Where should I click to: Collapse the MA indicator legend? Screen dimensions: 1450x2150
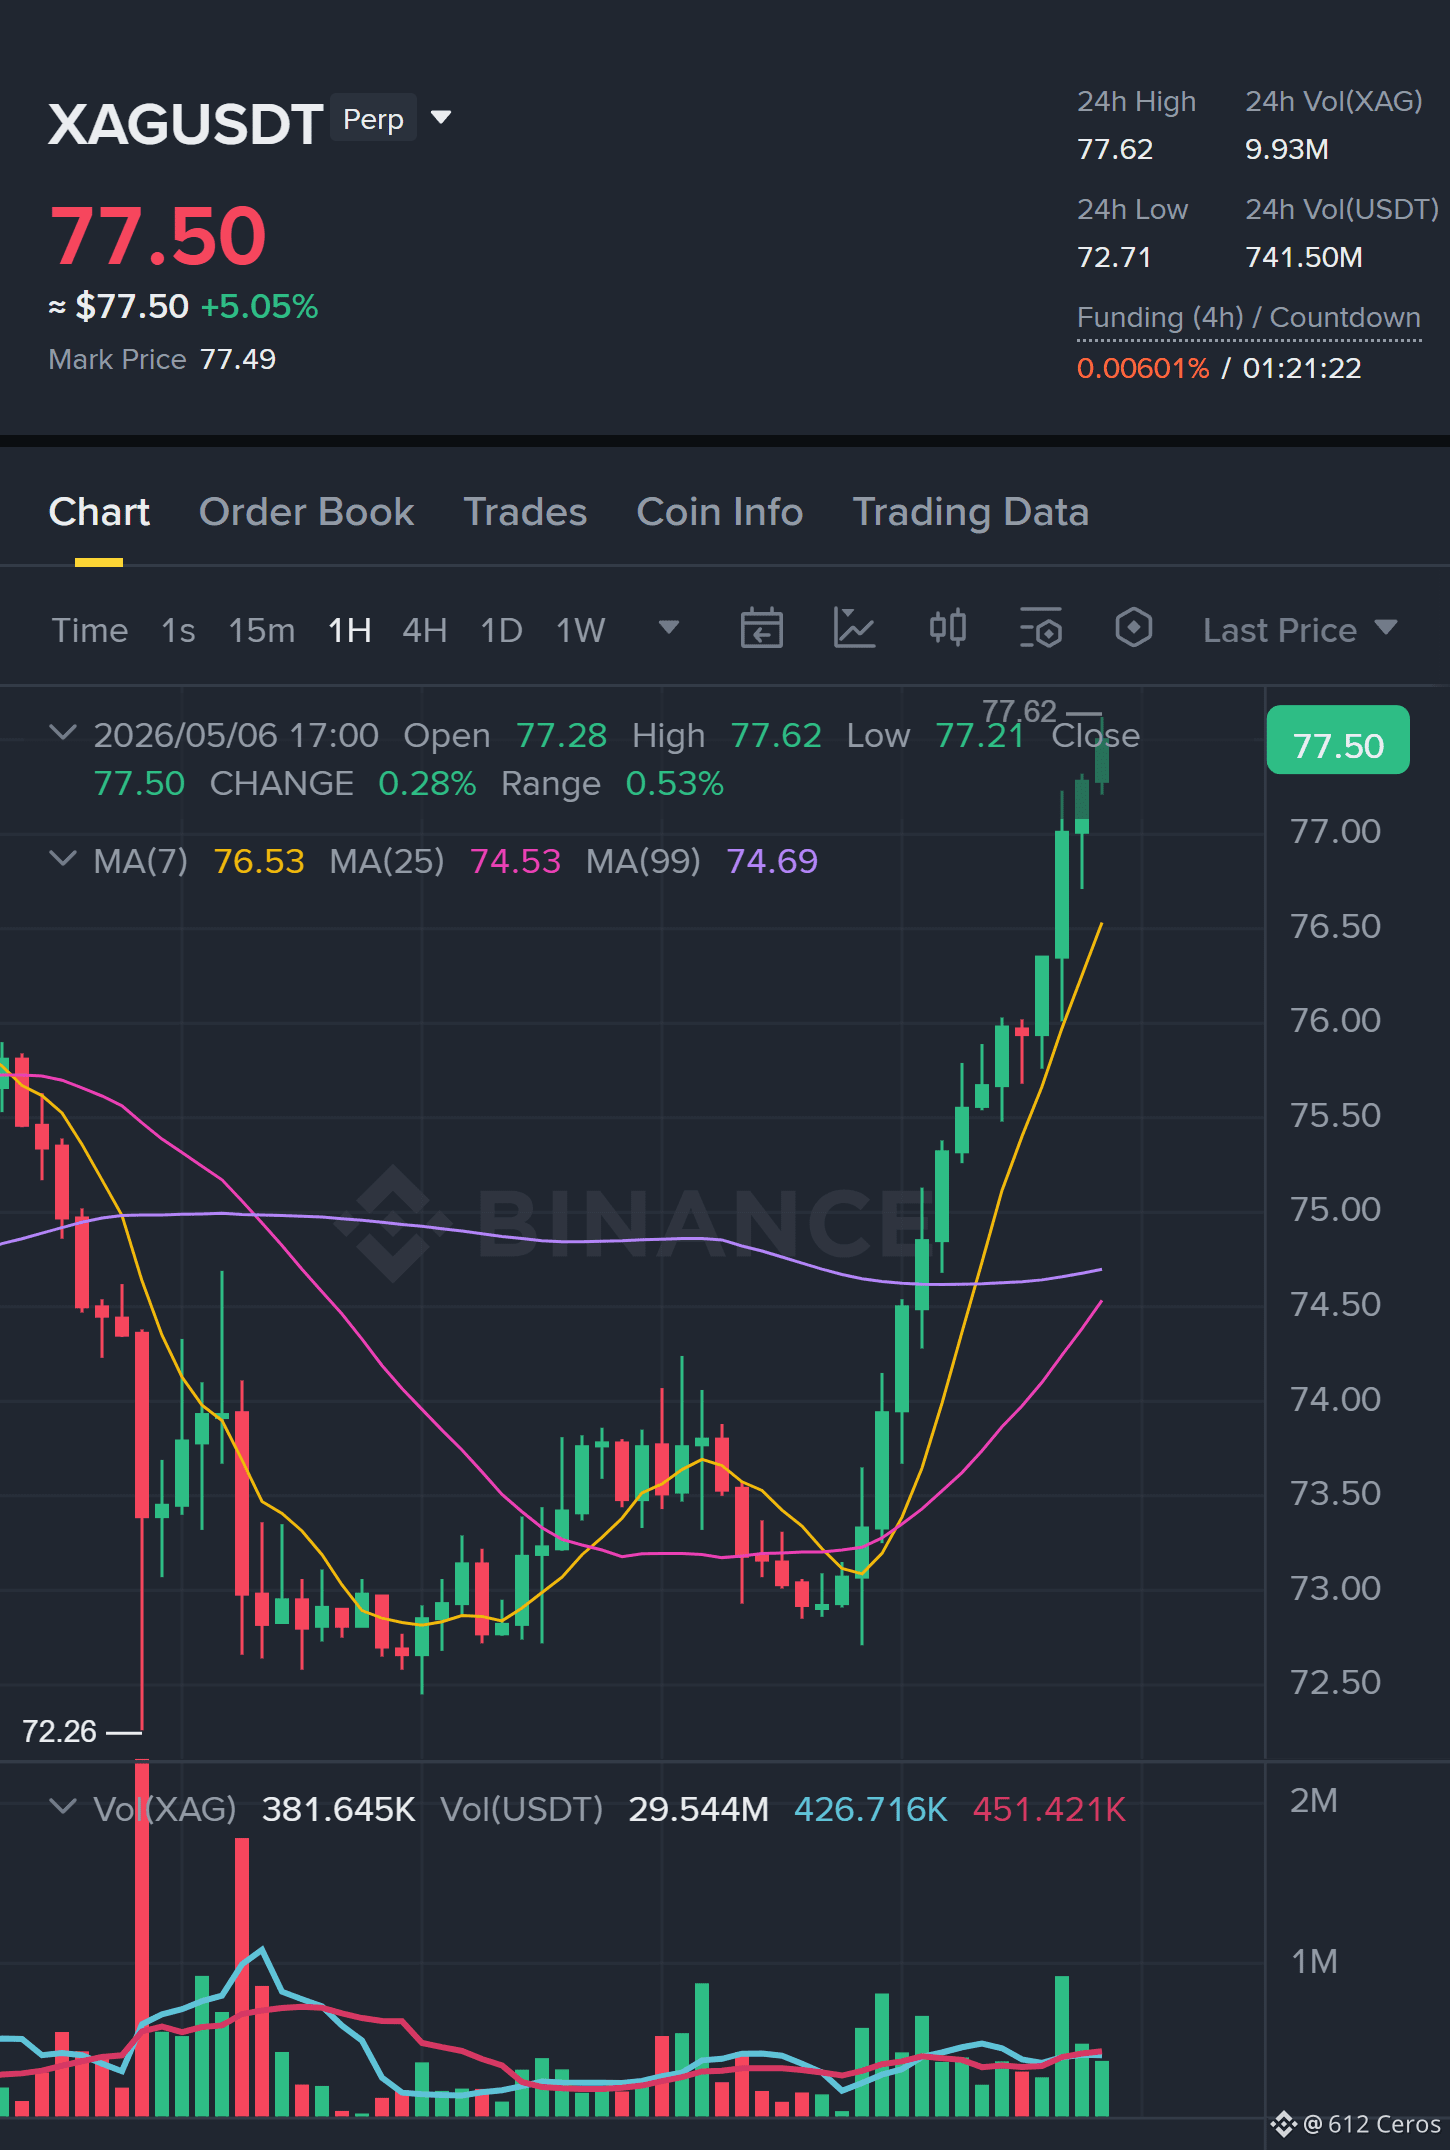[63, 859]
